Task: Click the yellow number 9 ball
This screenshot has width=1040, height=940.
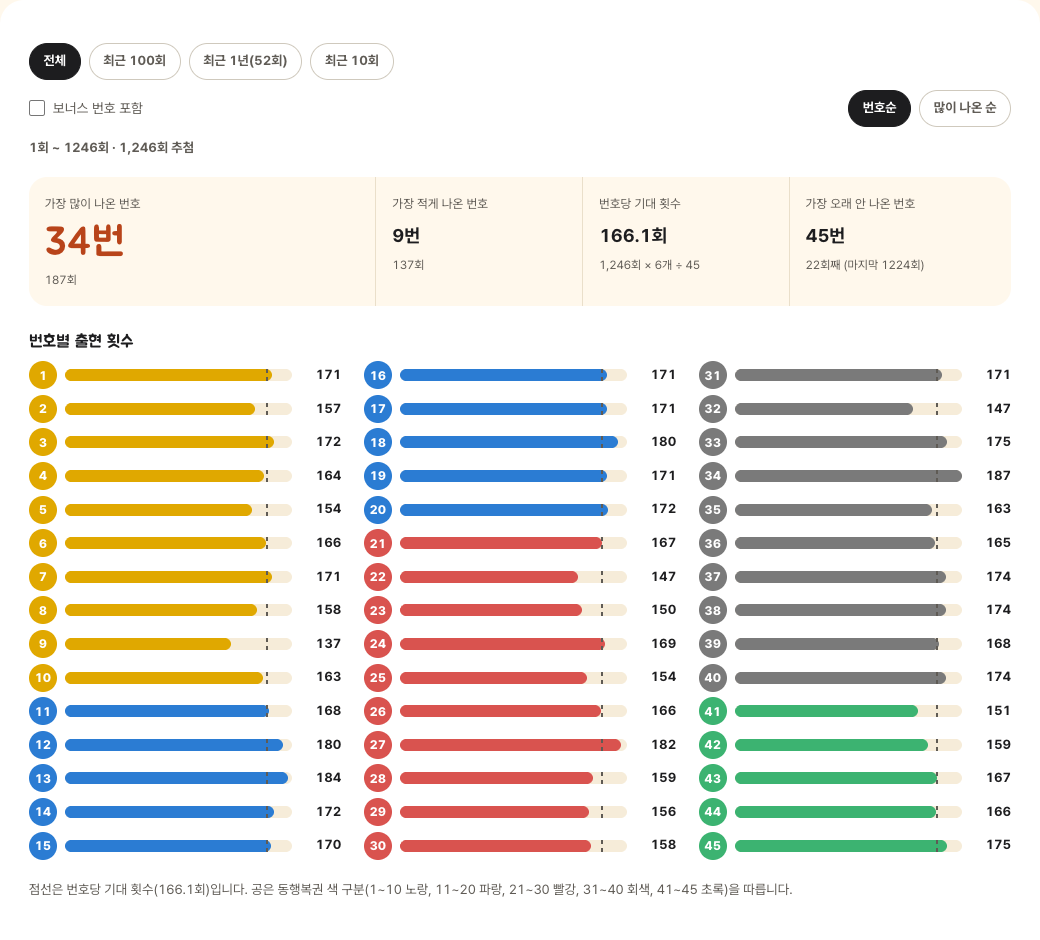Action: 43,644
